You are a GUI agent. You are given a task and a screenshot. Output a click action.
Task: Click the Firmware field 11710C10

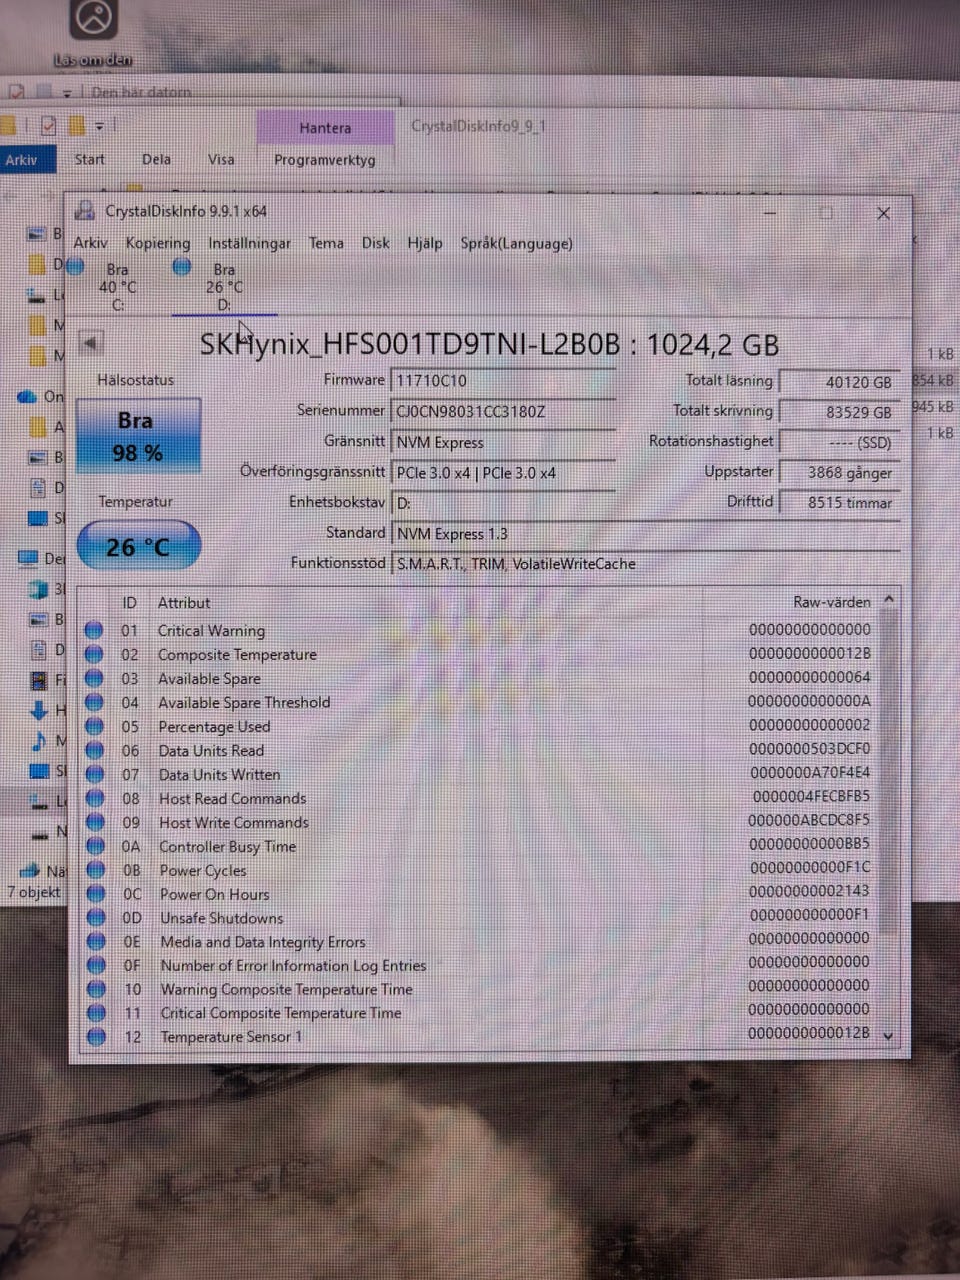pyautogui.click(x=502, y=381)
